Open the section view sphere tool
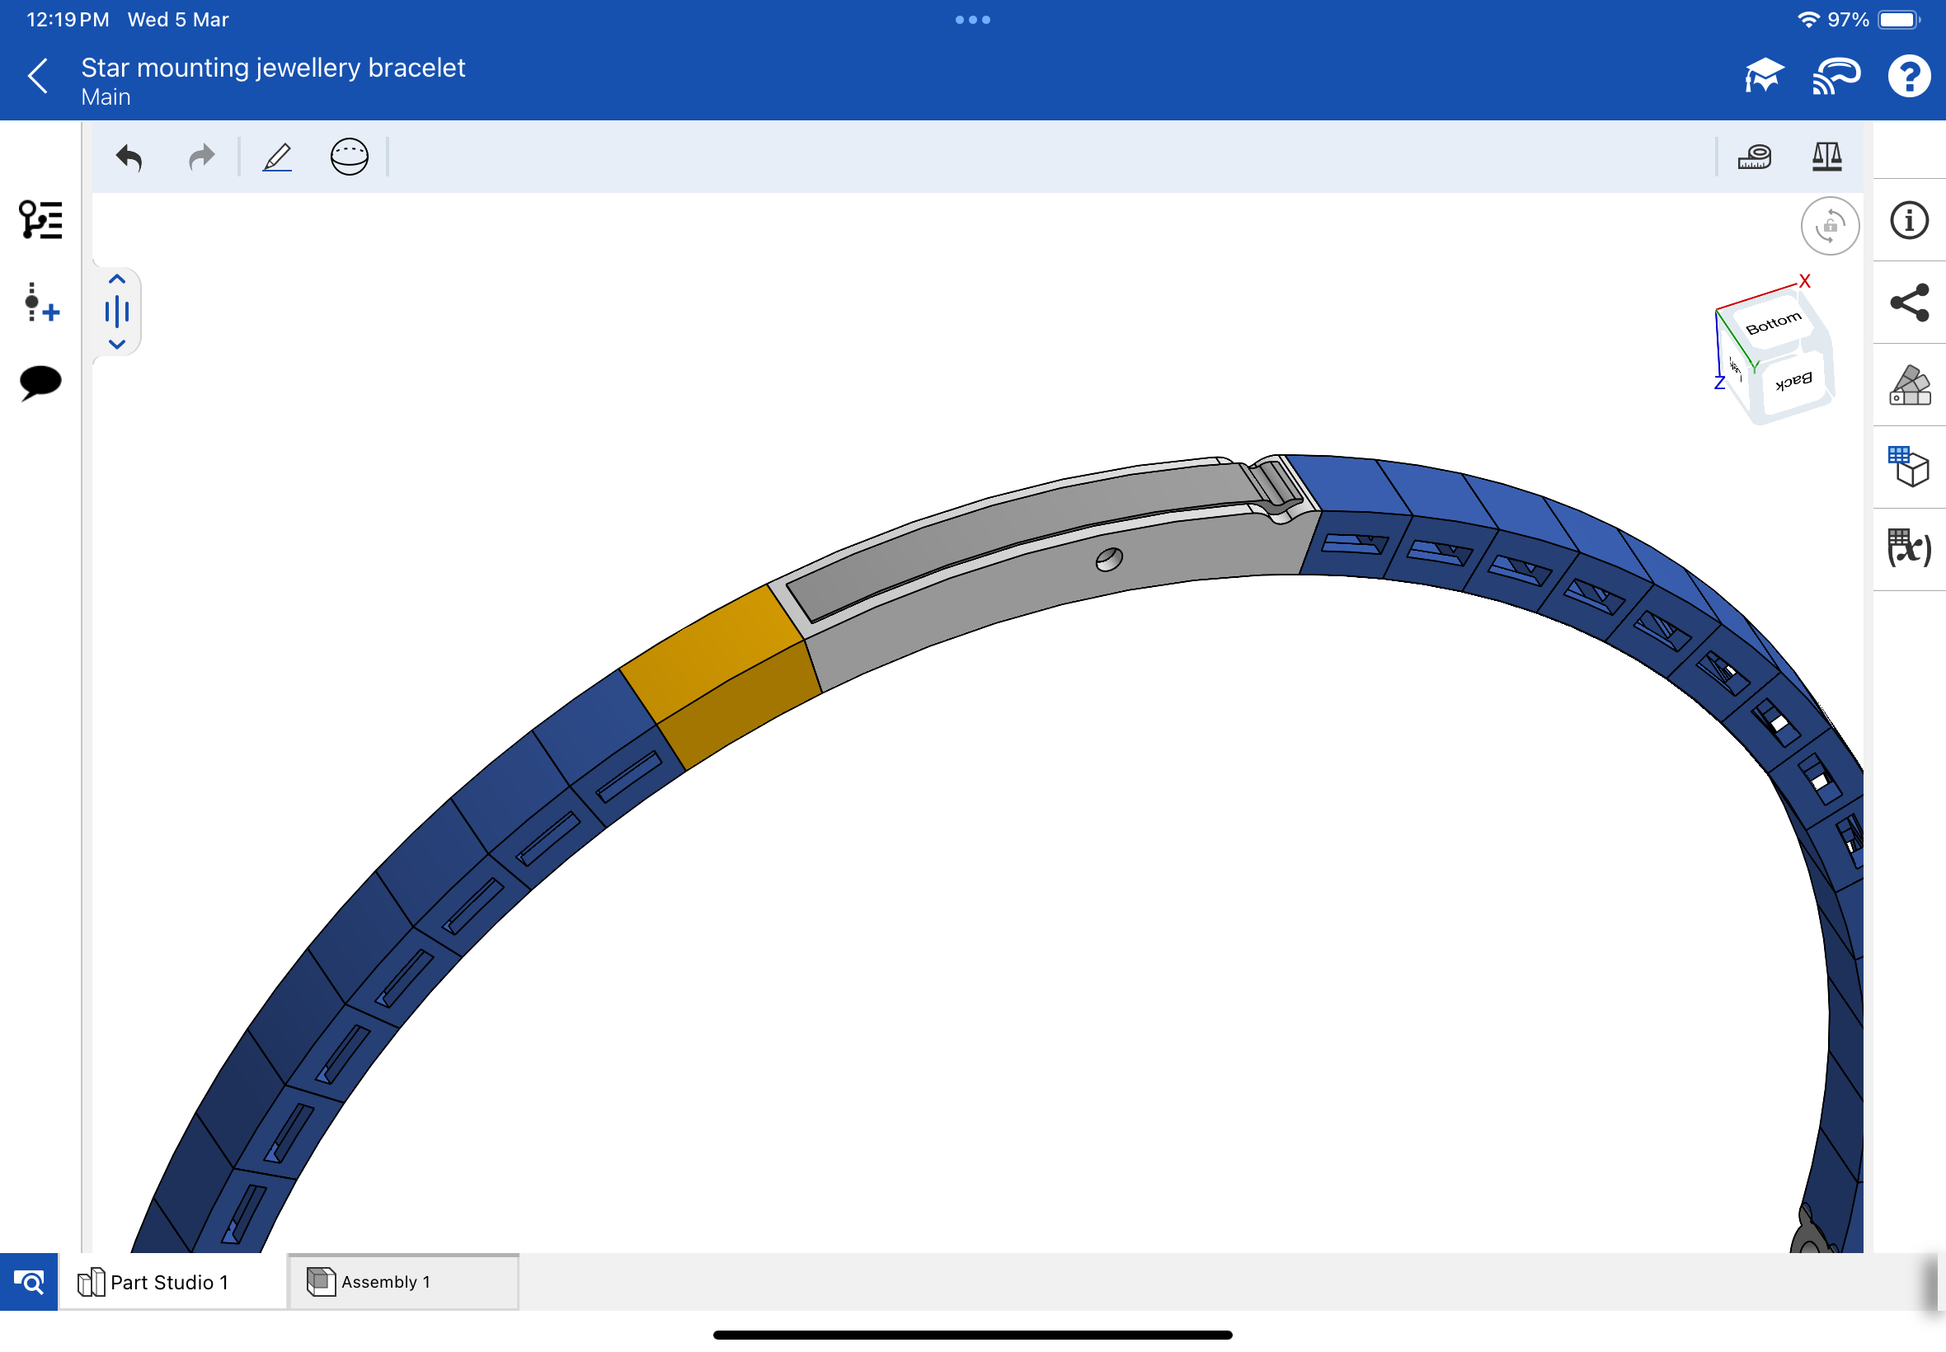1946x1352 pixels. [349, 157]
